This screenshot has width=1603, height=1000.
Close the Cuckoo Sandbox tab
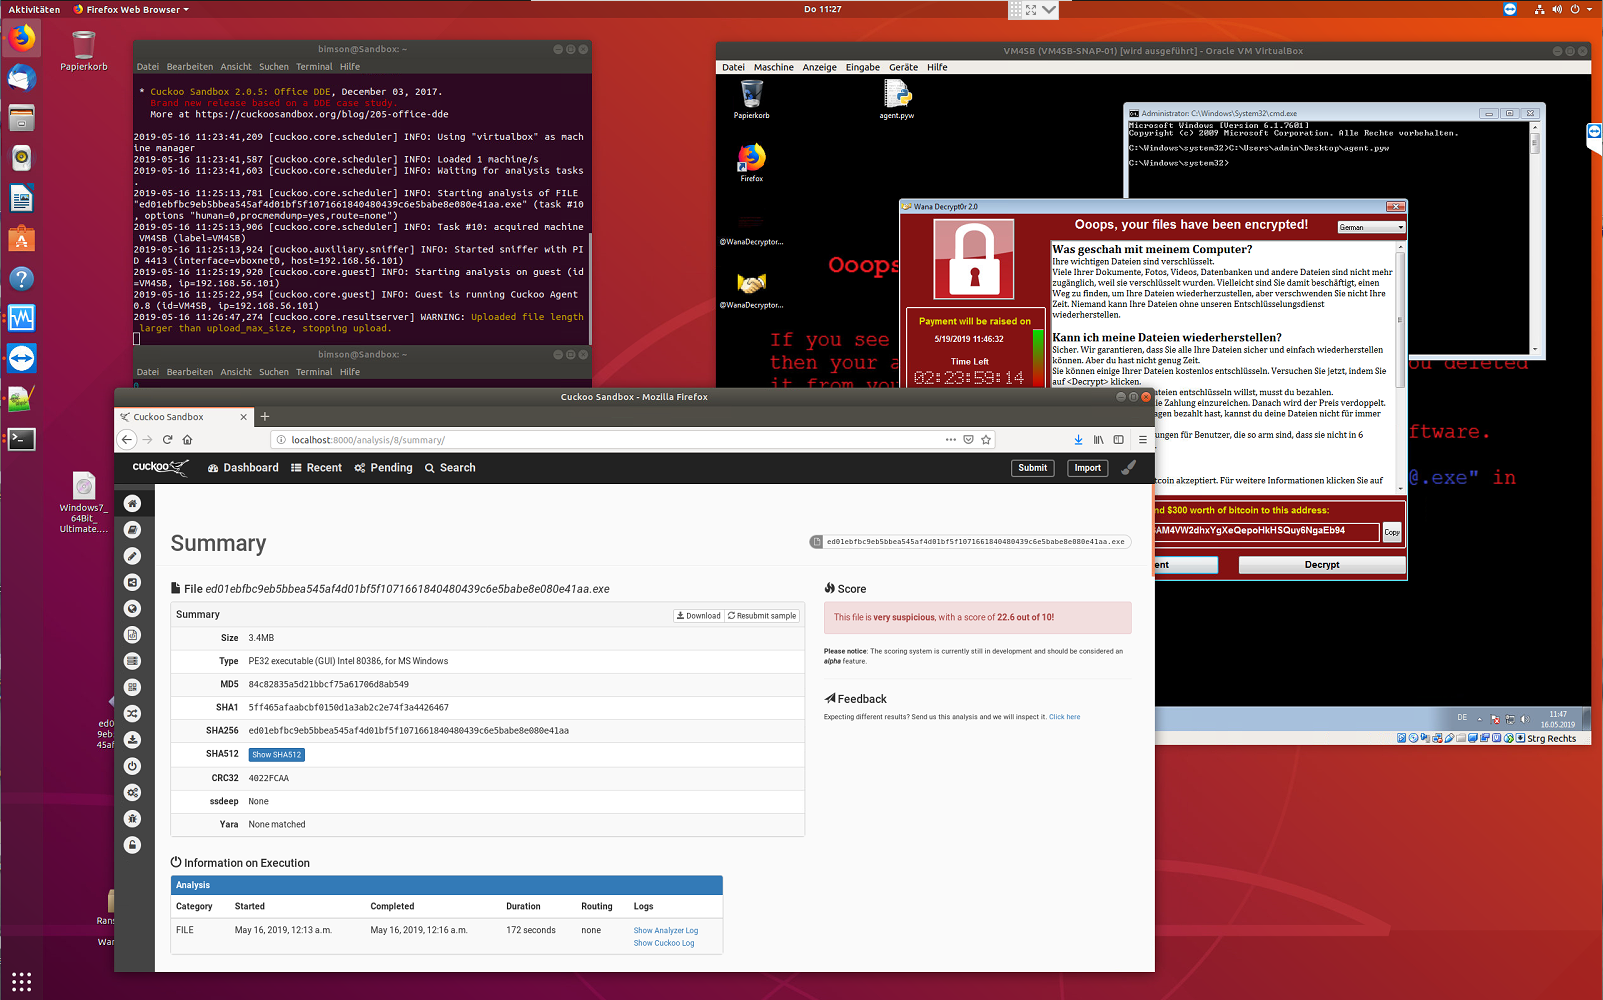click(x=243, y=417)
